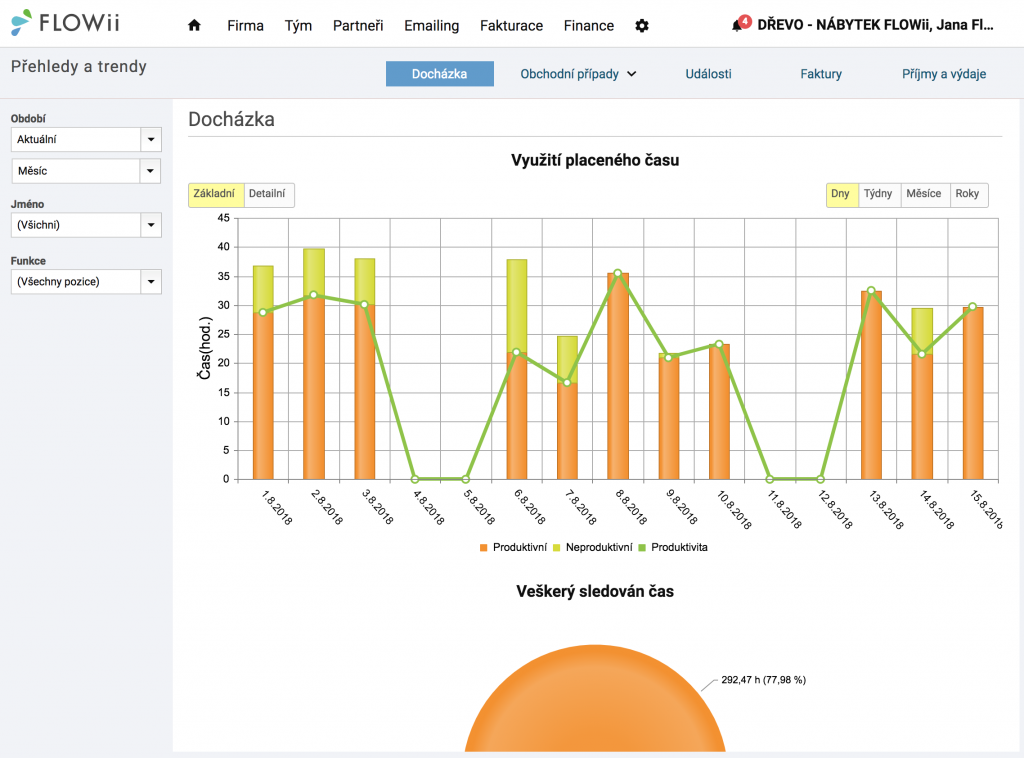1024x758 pixels.
Task: Click the Využití placeného času chart title
Action: (595, 161)
